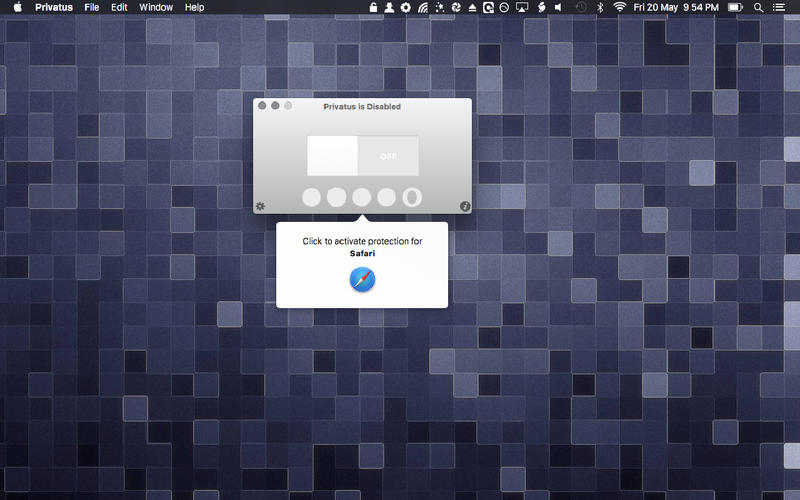
Task: Click the Time Machine clock icon
Action: pos(581,7)
